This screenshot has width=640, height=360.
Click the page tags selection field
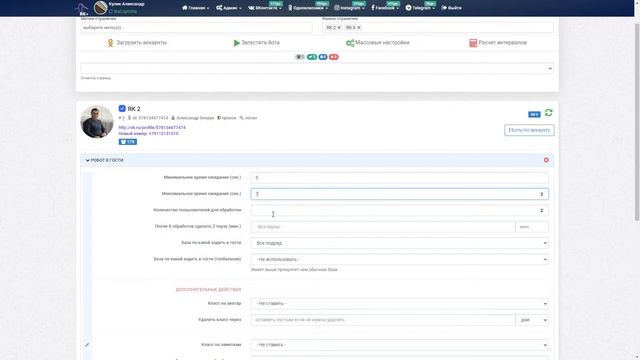[x=196, y=28]
